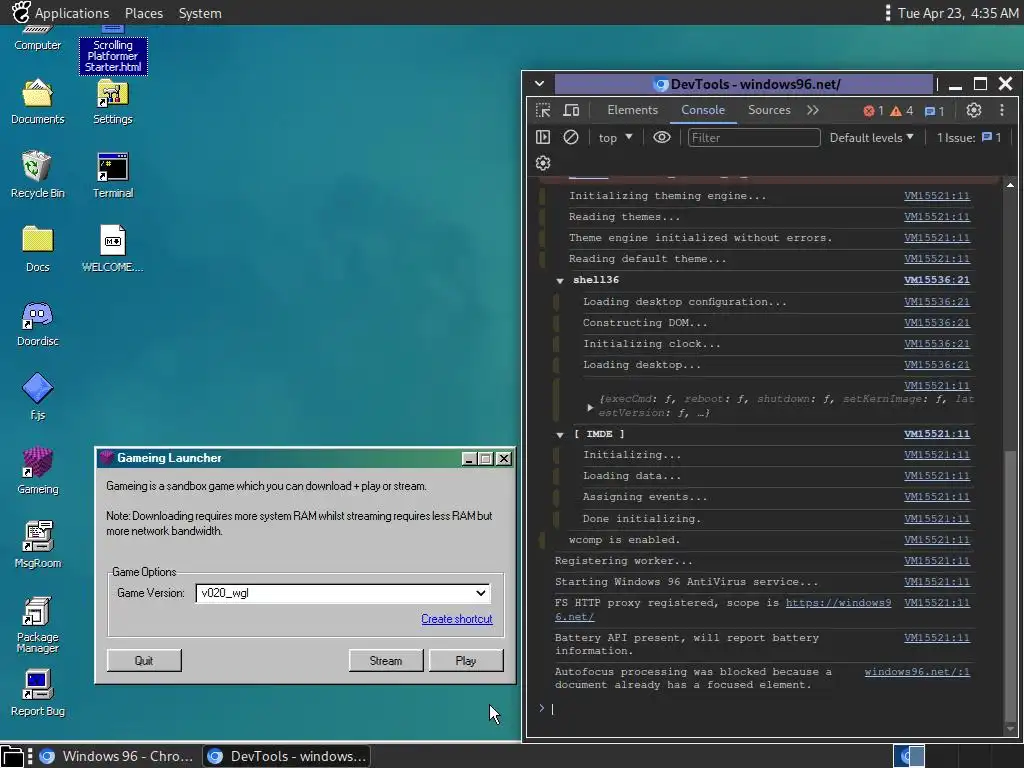
Task: Open the top JavaScript context dropdown
Action: coord(615,138)
